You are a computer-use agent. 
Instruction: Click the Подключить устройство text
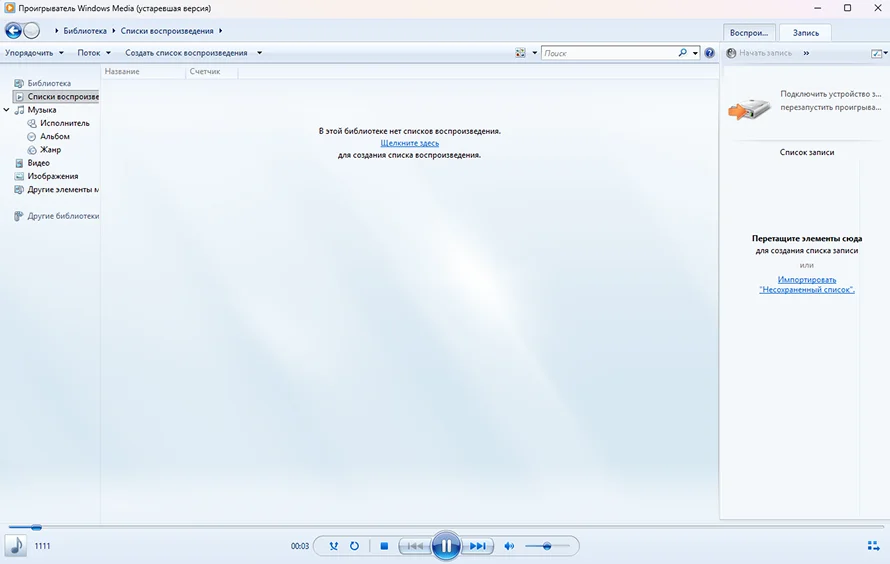830,94
